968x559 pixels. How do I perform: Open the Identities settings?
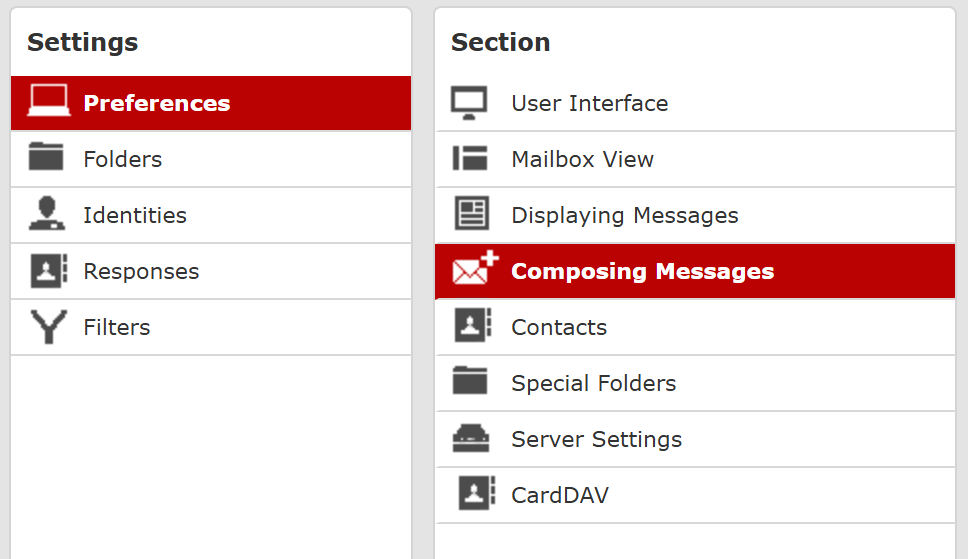(211, 216)
